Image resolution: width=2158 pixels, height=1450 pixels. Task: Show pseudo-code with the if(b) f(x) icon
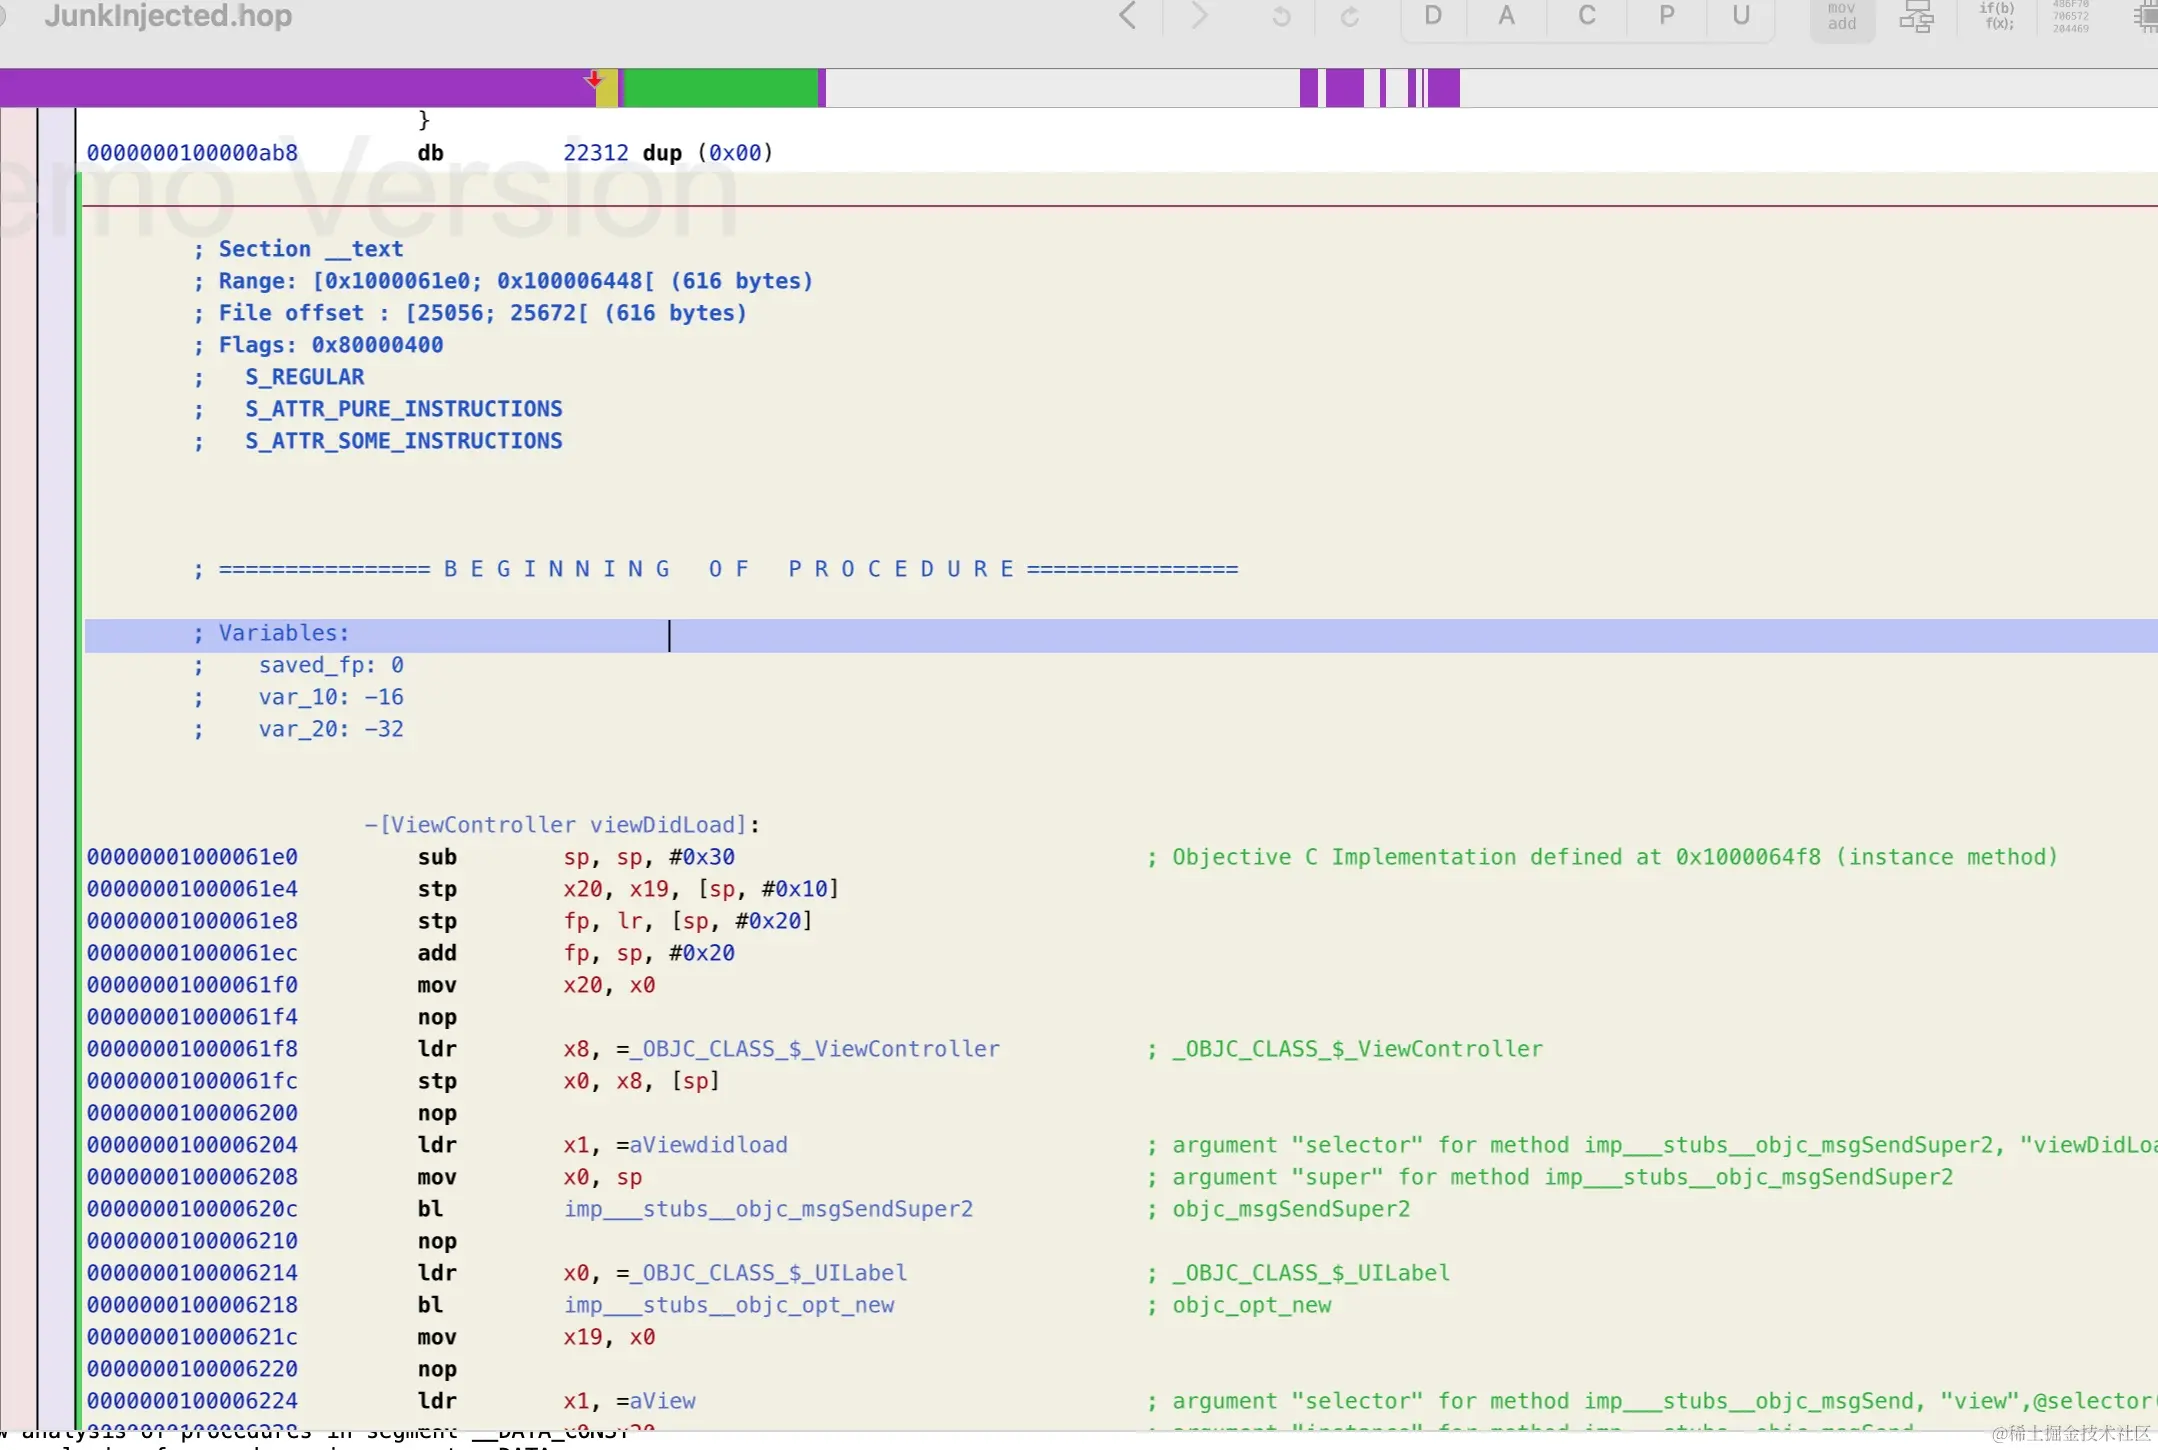[x=1997, y=17]
